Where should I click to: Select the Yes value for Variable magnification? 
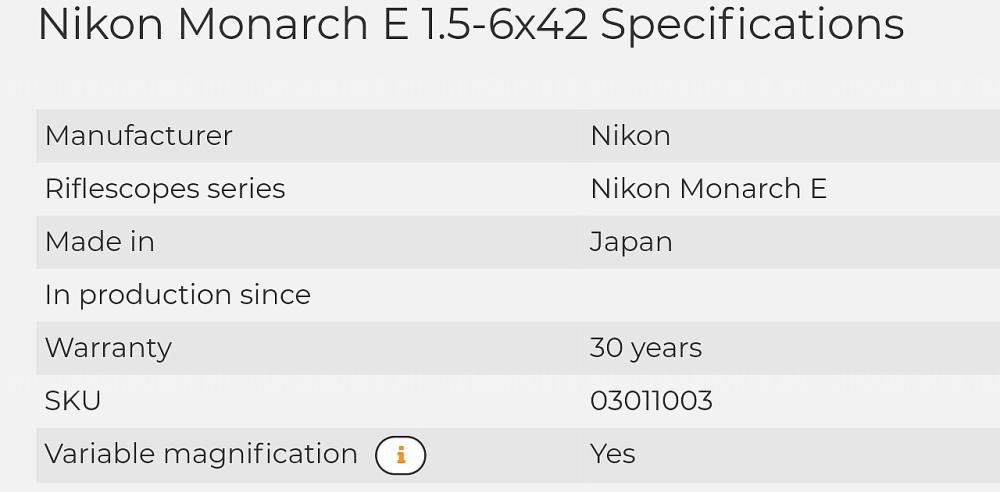(x=612, y=454)
